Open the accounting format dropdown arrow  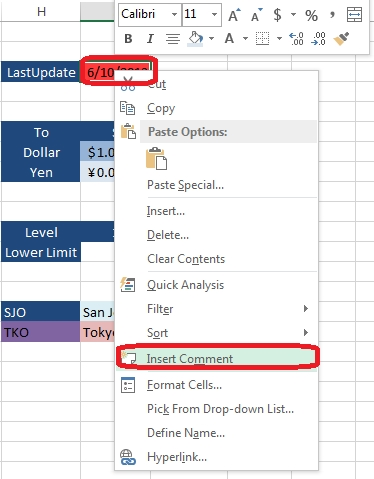click(x=293, y=15)
